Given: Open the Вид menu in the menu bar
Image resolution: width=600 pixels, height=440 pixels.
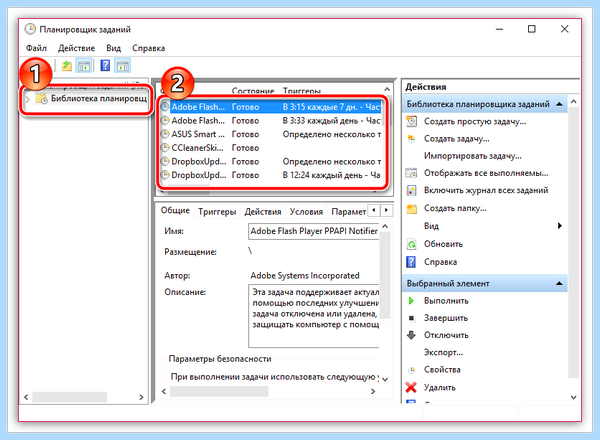Looking at the screenshot, I should tap(113, 48).
